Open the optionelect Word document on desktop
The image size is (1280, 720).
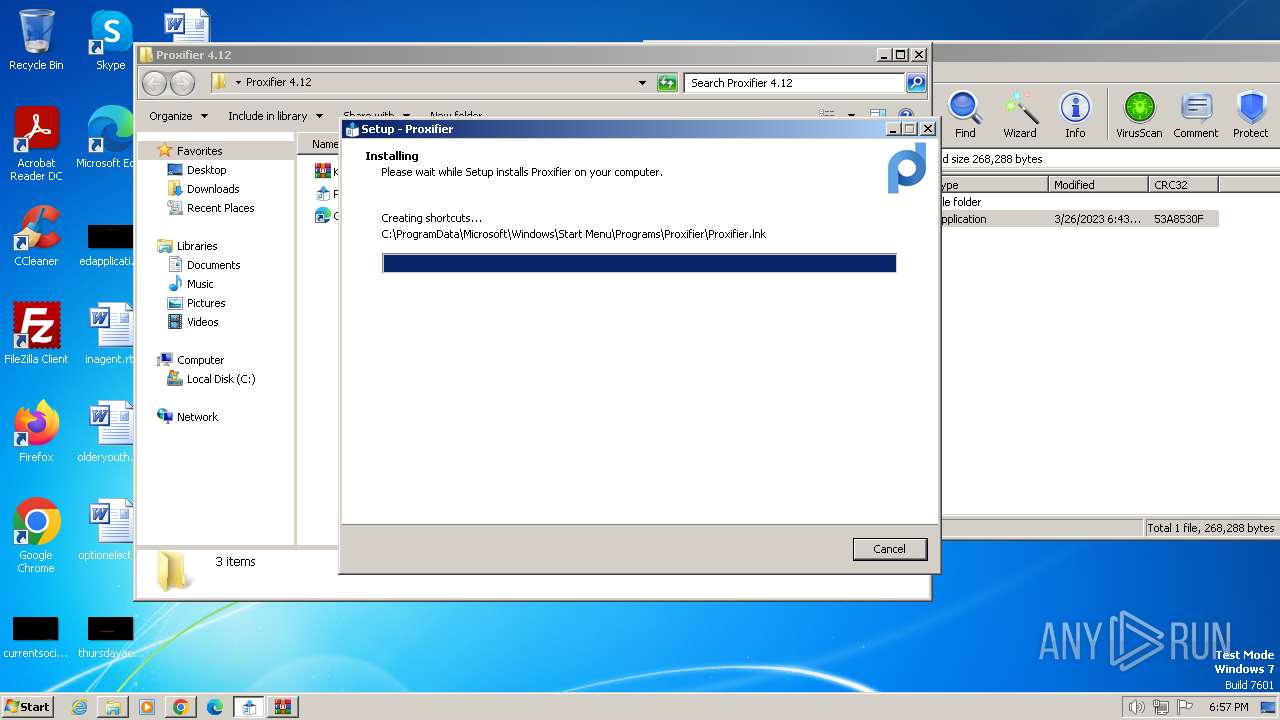pos(106,530)
